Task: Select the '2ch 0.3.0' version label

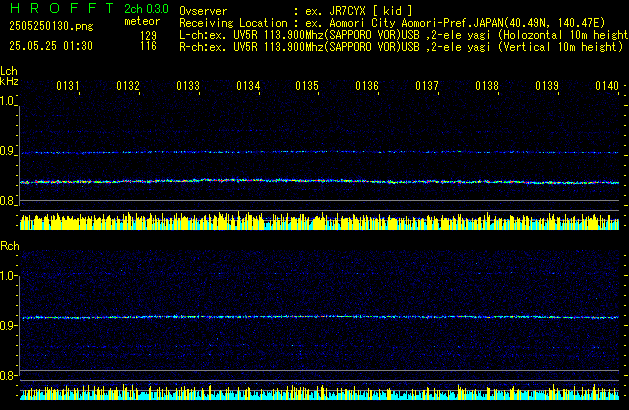Action: click(x=146, y=9)
